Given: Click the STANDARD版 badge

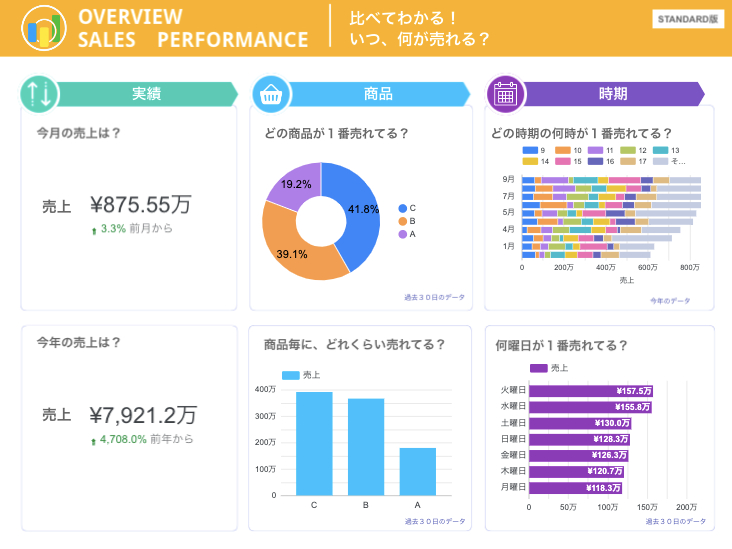Looking at the screenshot, I should pos(688,19).
